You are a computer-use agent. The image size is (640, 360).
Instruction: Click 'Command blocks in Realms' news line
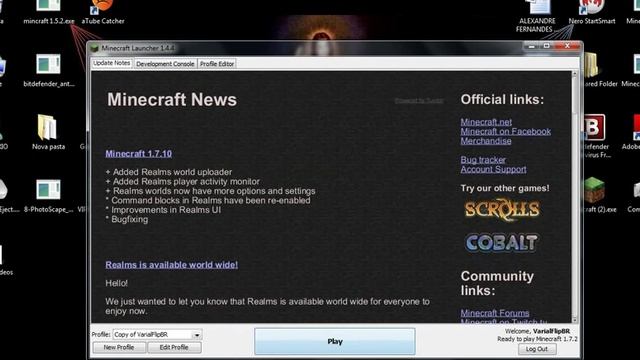(208, 200)
